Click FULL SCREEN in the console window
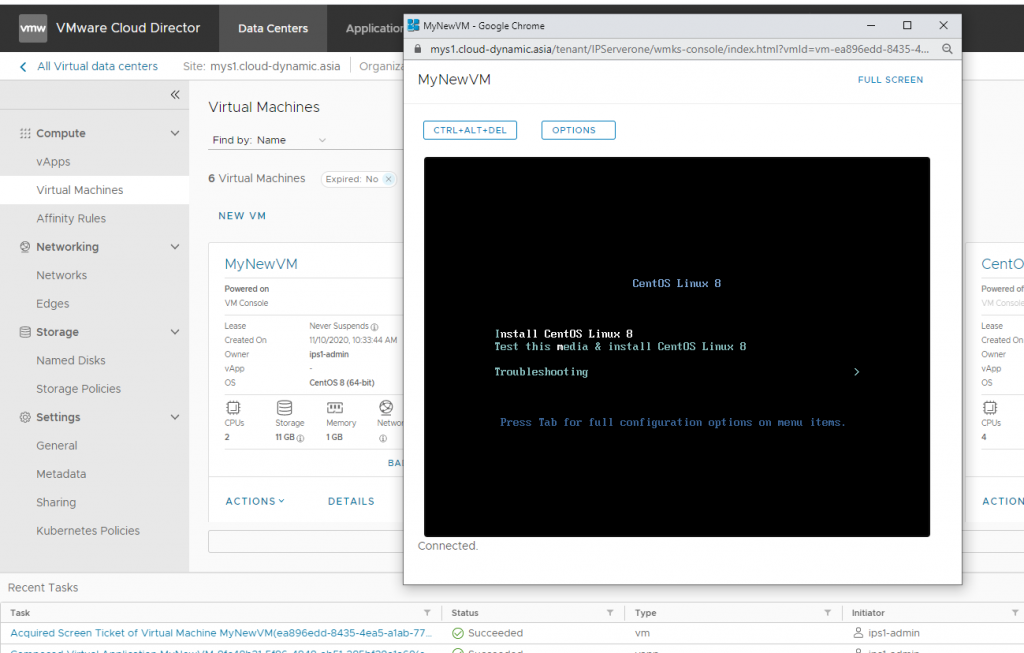Screen dimensions: 1024x653 (x=890, y=80)
